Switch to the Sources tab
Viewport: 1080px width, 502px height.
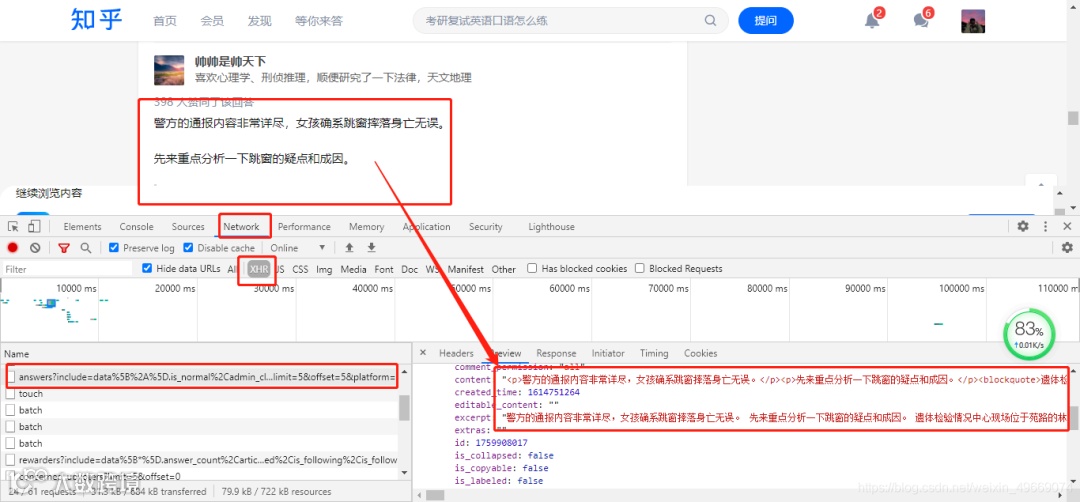pos(188,227)
